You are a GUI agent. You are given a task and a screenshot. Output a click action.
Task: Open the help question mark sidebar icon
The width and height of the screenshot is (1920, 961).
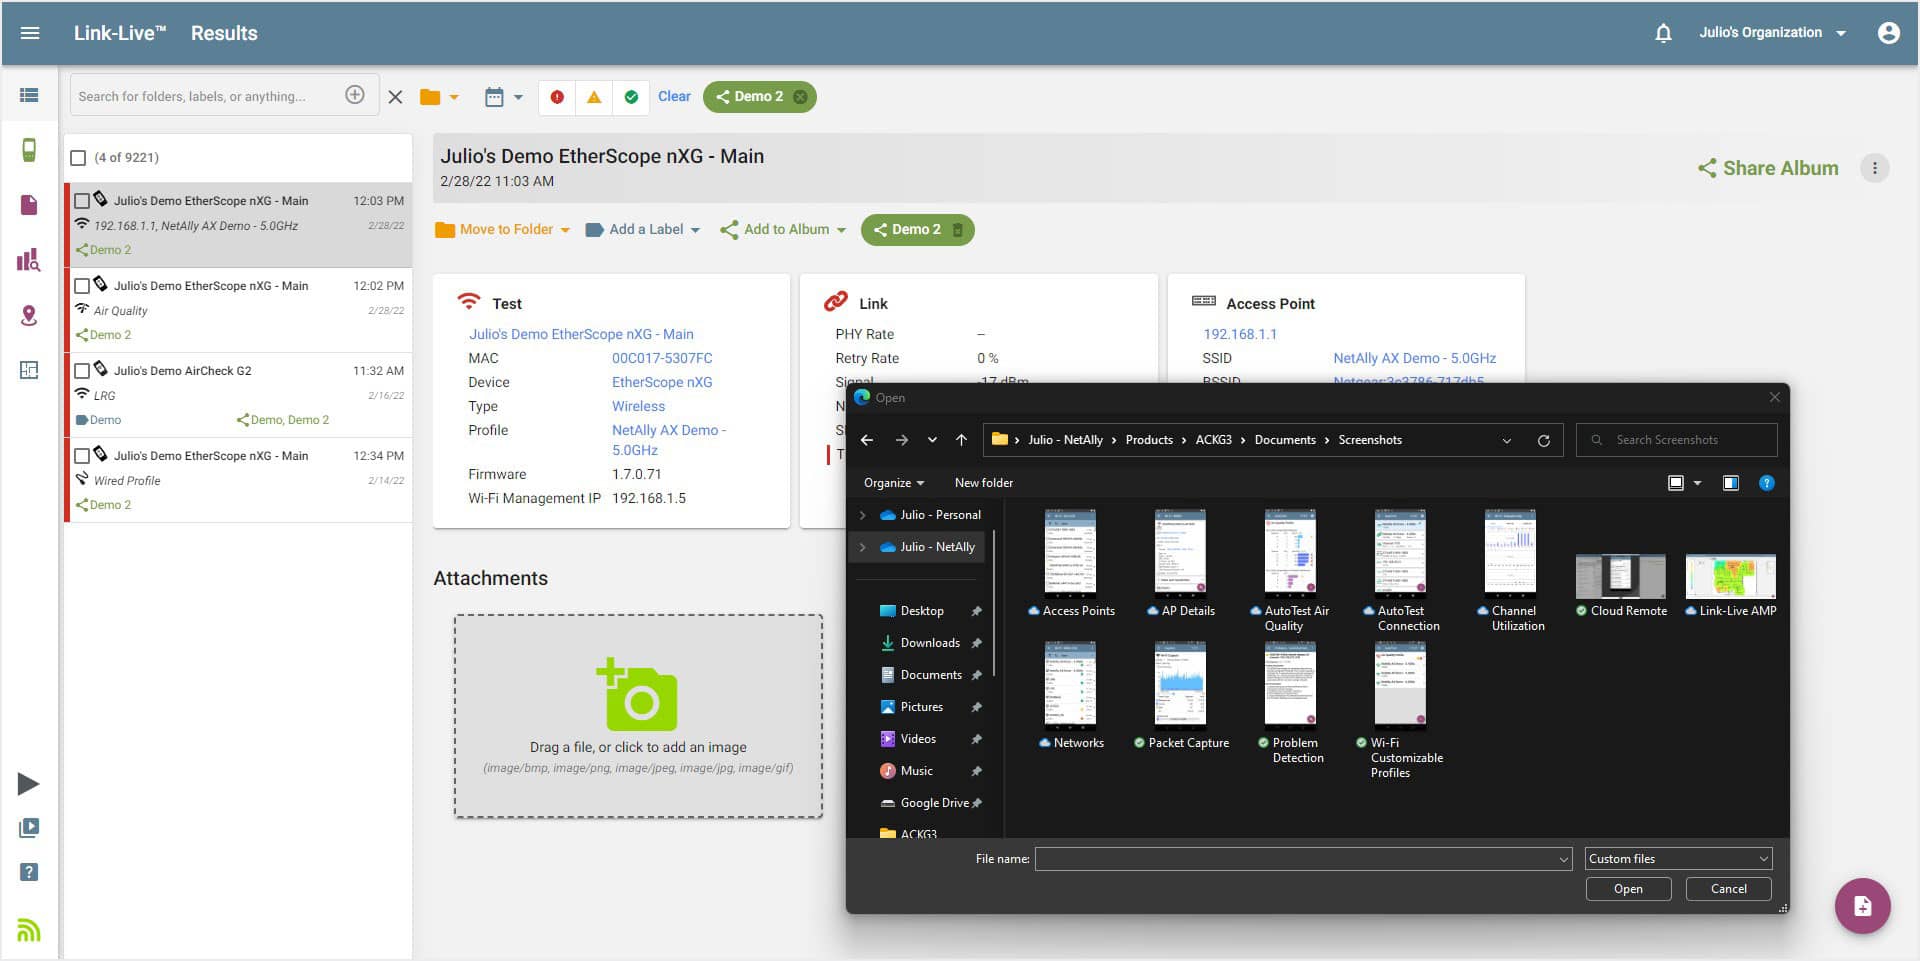point(29,872)
